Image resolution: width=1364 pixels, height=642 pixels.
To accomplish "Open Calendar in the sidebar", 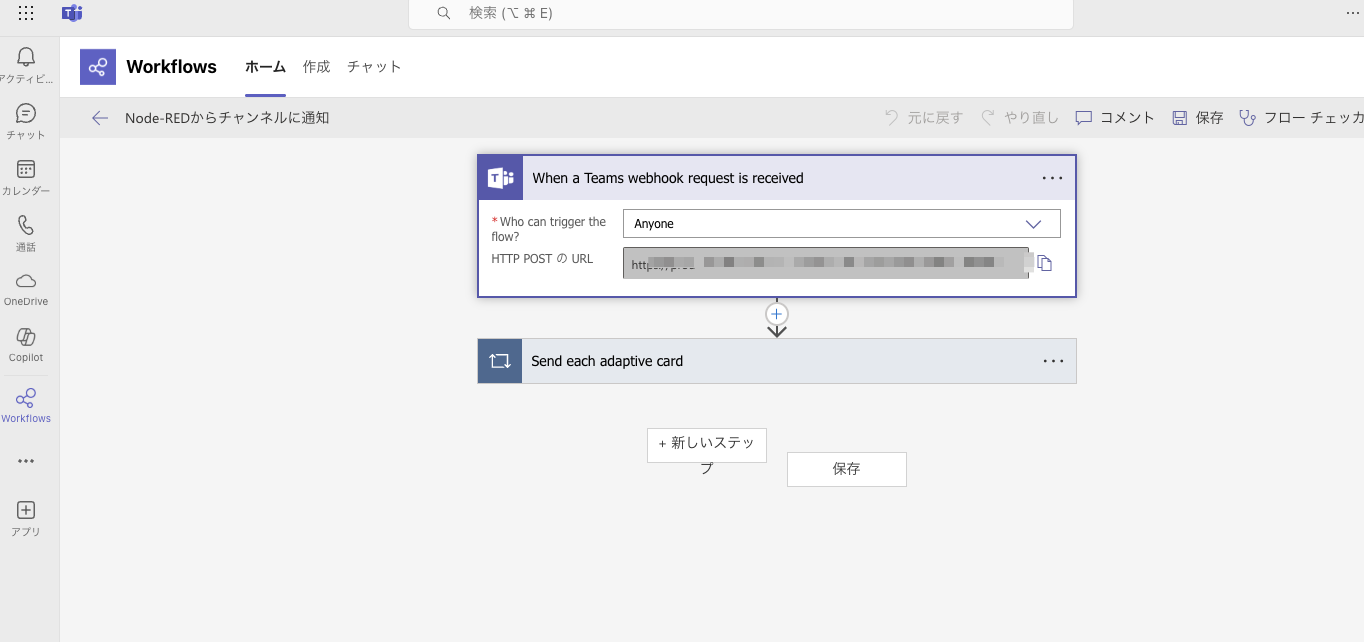I will [x=26, y=177].
